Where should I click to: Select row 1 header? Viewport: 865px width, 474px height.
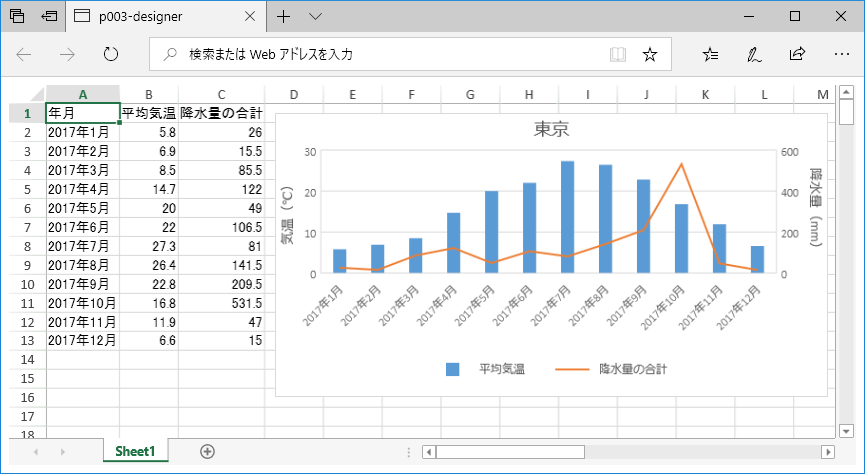click(27, 114)
